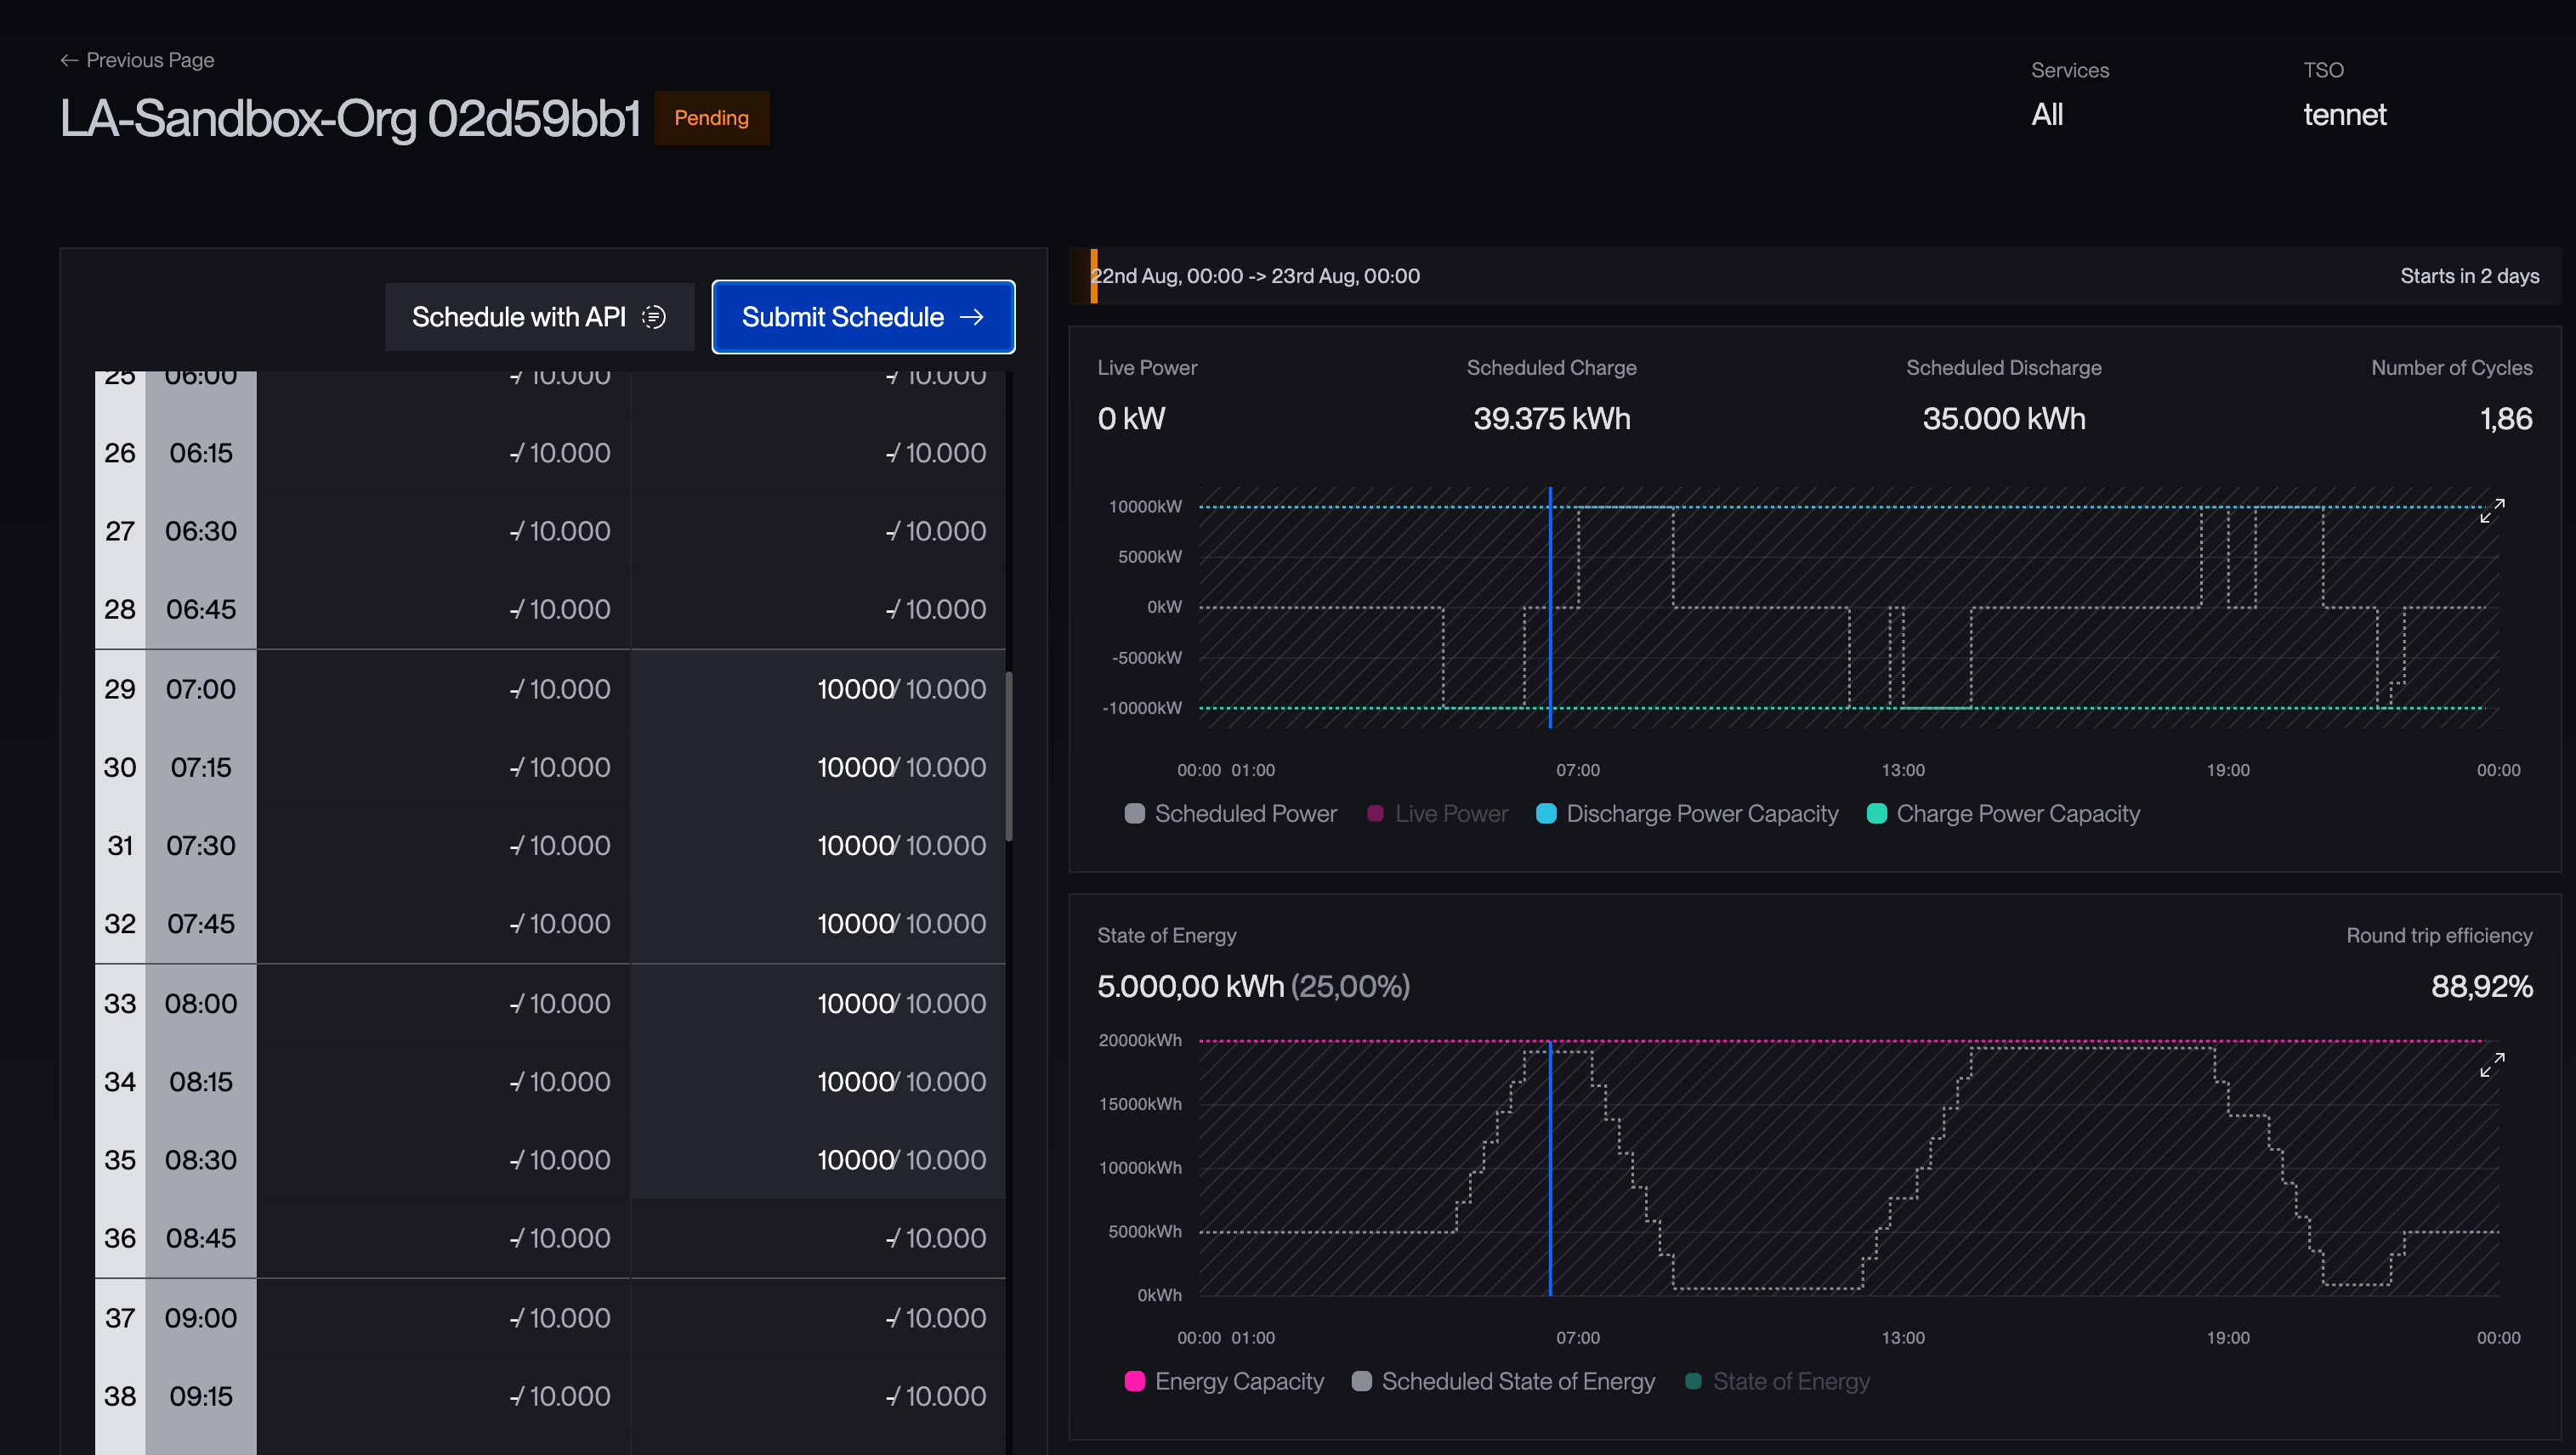Toggle Charge Power Capacity legend series

(2003, 814)
